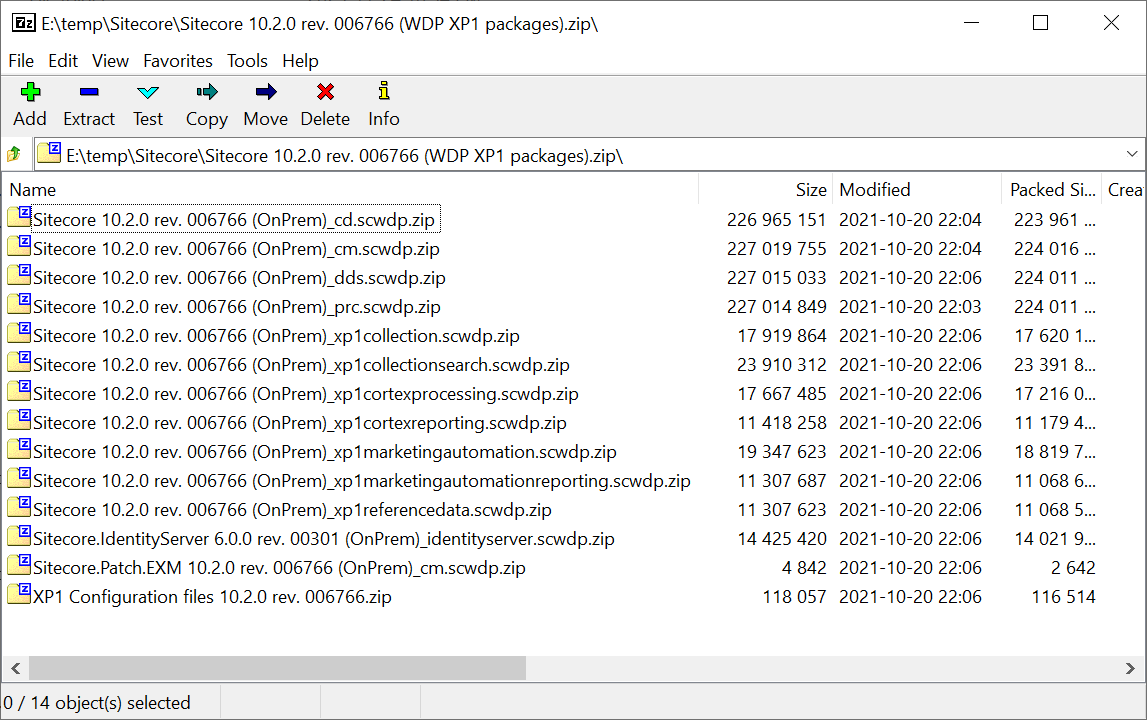
Task: Click the green up-one-level arrow icon
Action: pyautogui.click(x=15, y=154)
